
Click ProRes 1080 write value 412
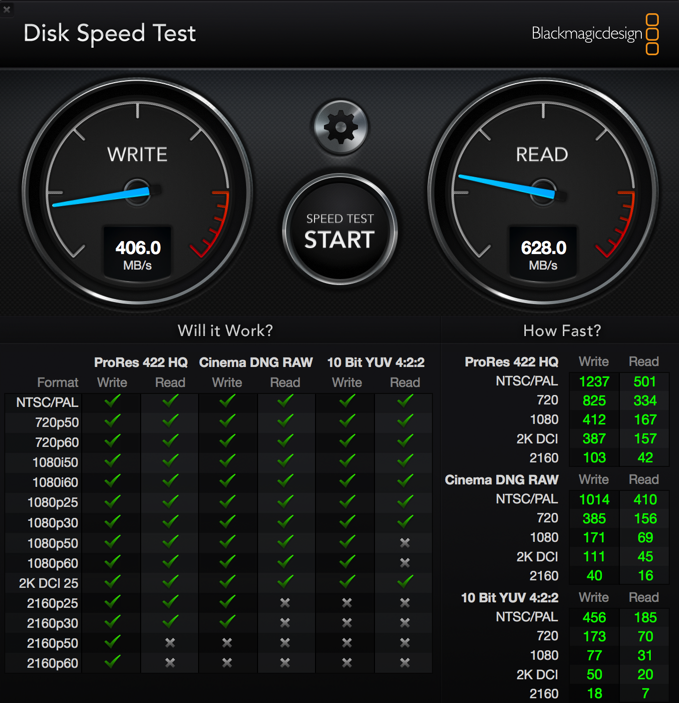(x=594, y=420)
